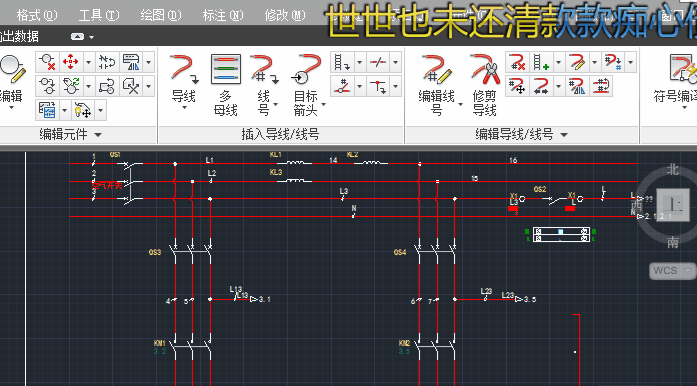Click the 南 direction on the ViewCube compass
697x386 pixels.
coord(673,242)
